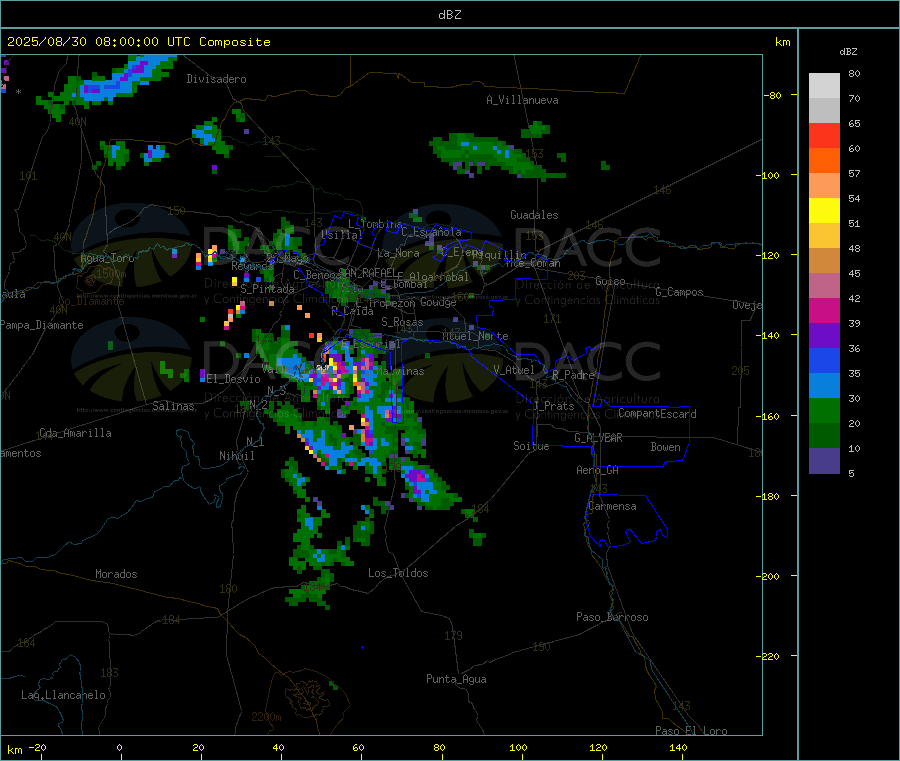Click the Carmensa place label
The image size is (900, 761).
click(x=612, y=506)
